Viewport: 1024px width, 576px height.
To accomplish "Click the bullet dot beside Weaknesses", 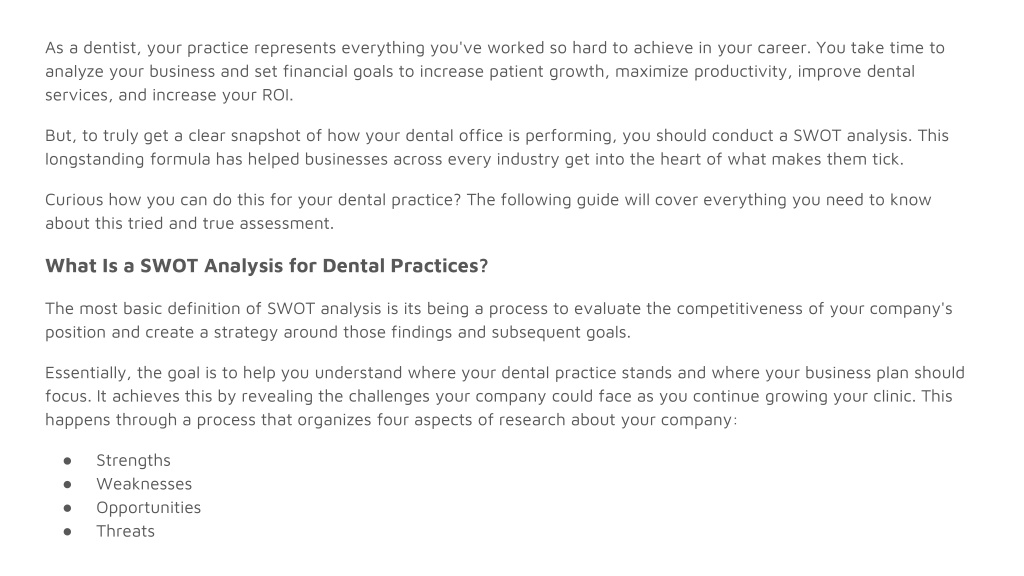I will click(x=67, y=485).
